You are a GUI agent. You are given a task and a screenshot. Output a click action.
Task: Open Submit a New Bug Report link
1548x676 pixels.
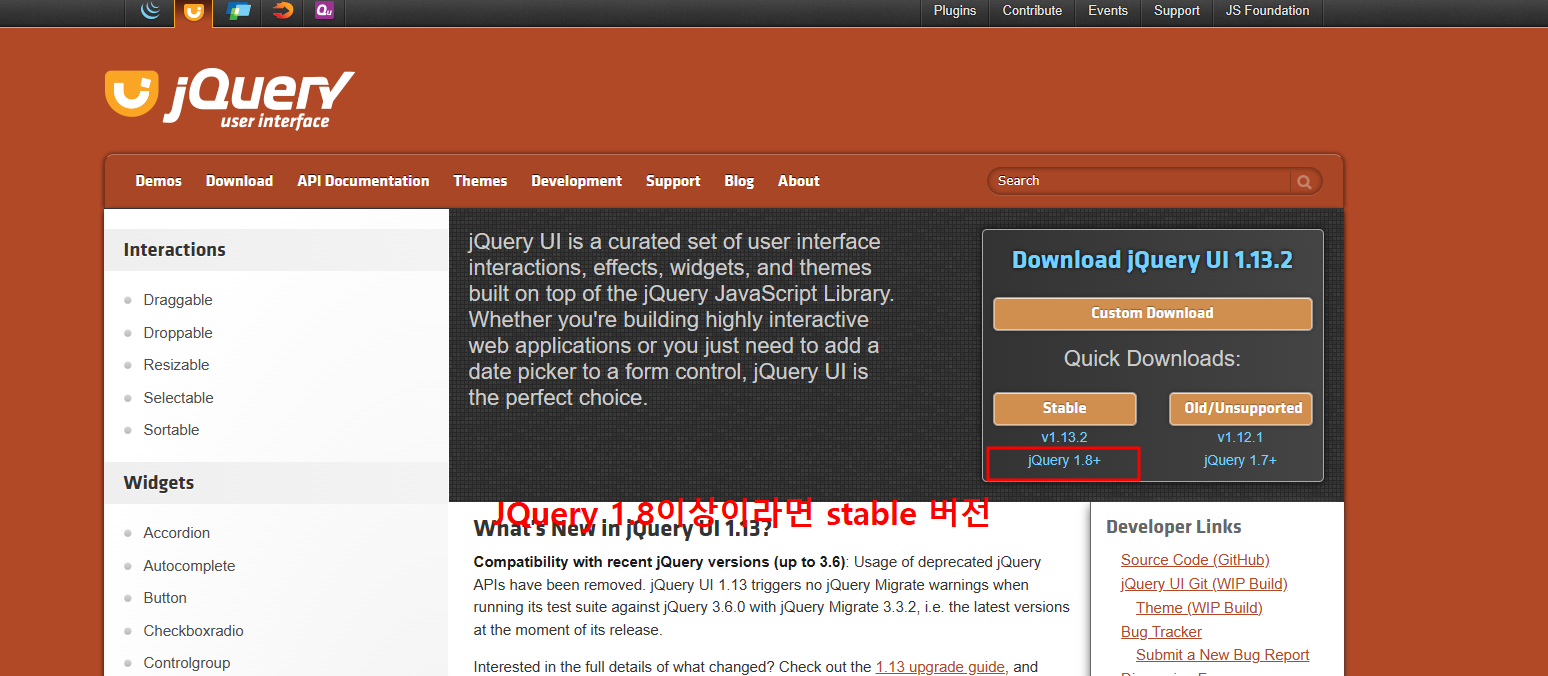(x=1222, y=655)
